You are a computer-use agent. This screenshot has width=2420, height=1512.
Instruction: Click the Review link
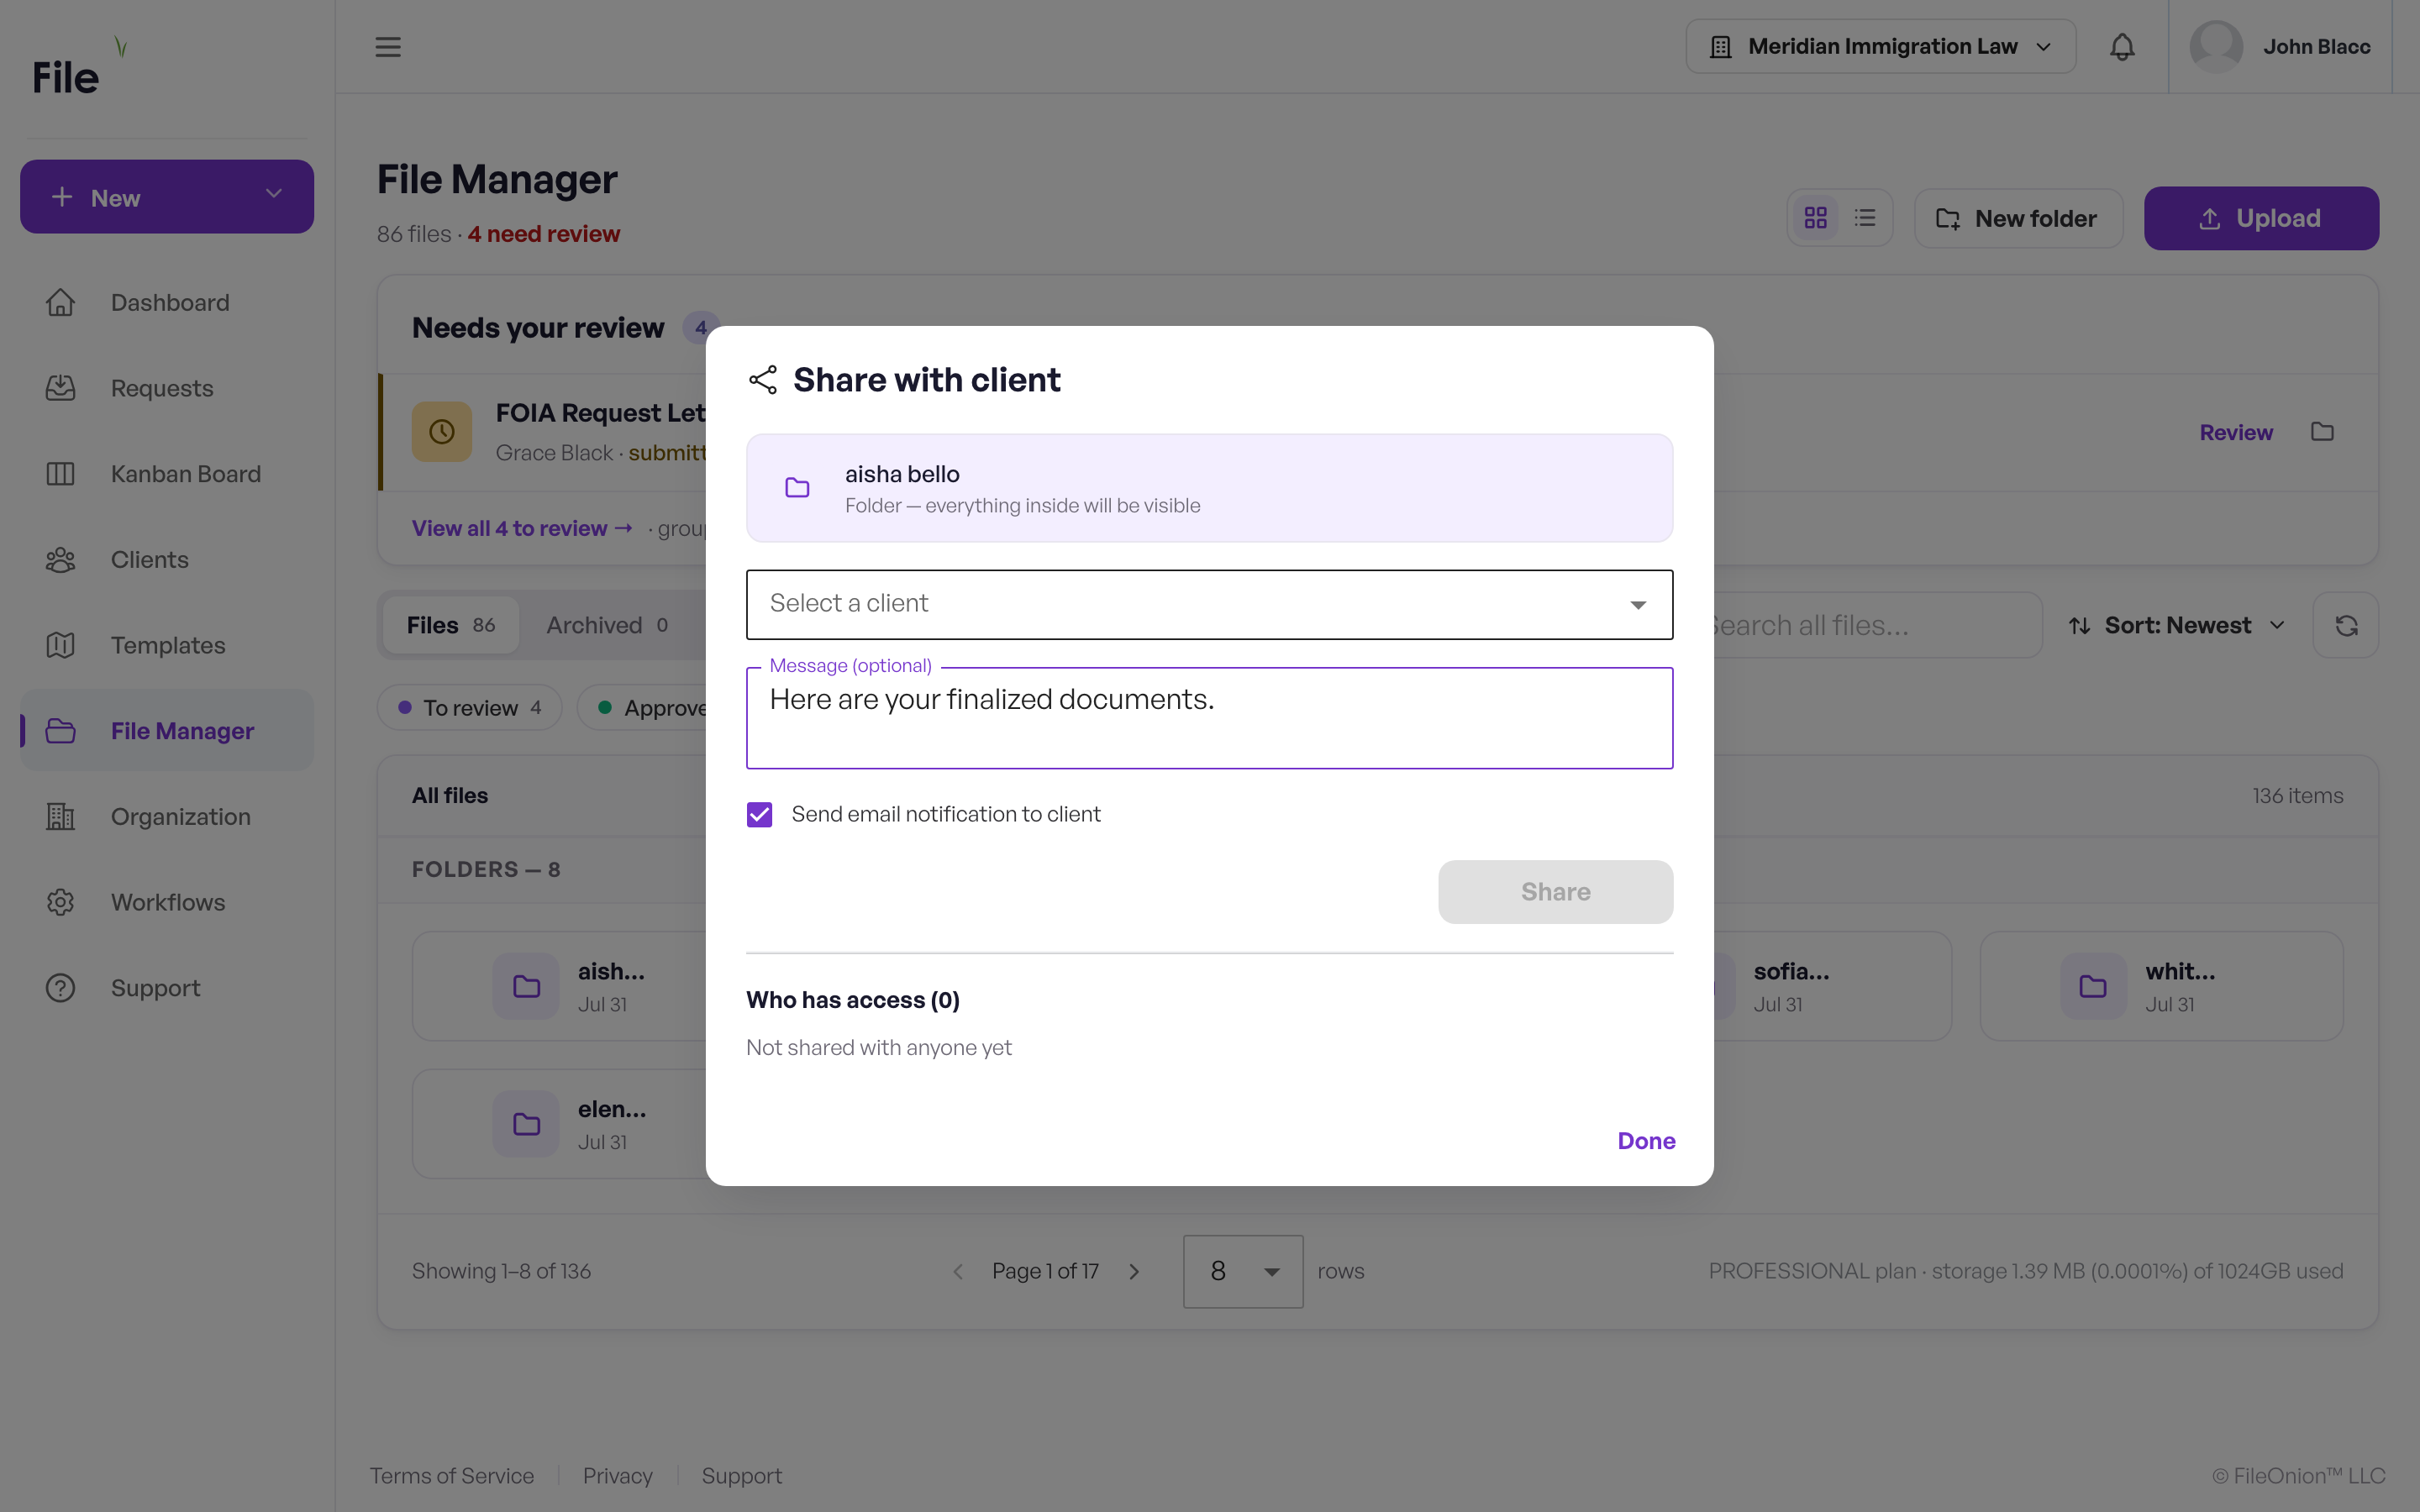[x=2236, y=432]
